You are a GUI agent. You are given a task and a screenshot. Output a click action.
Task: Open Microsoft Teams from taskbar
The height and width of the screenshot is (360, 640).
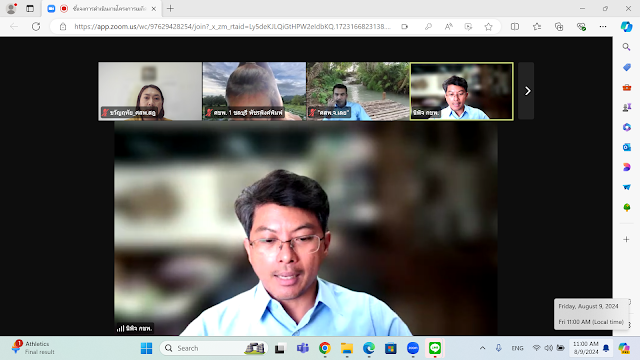(302, 348)
